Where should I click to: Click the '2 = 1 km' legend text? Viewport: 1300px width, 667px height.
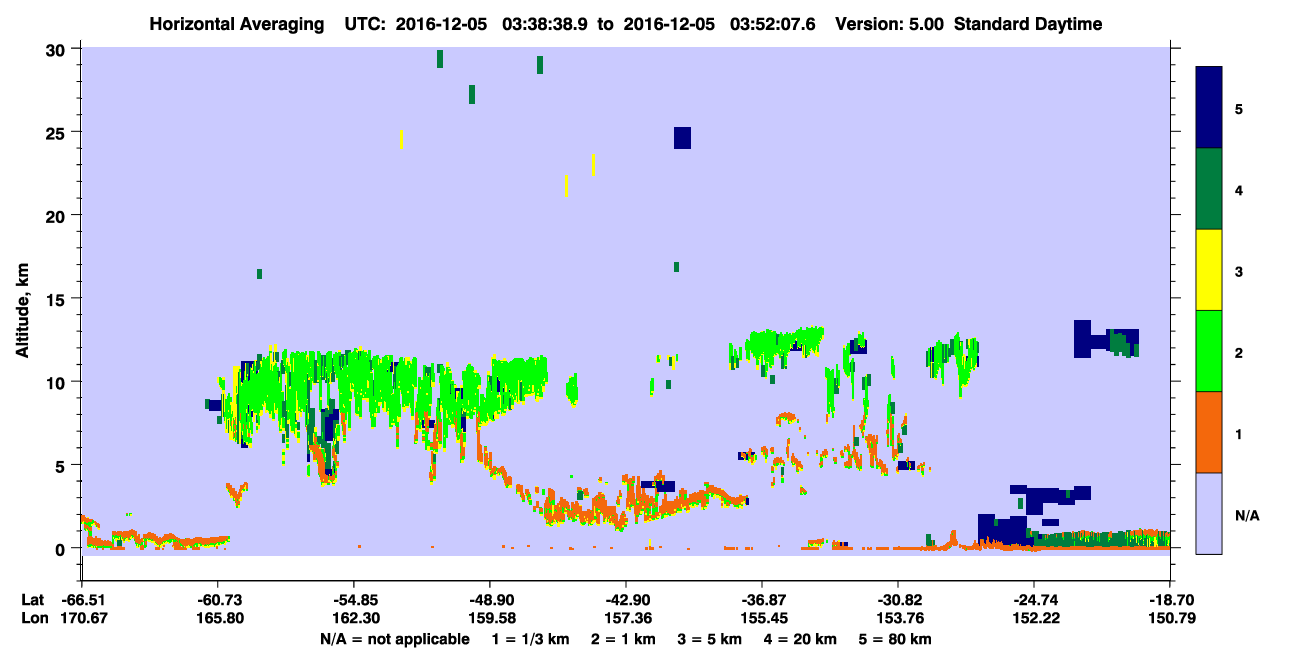pos(625,639)
